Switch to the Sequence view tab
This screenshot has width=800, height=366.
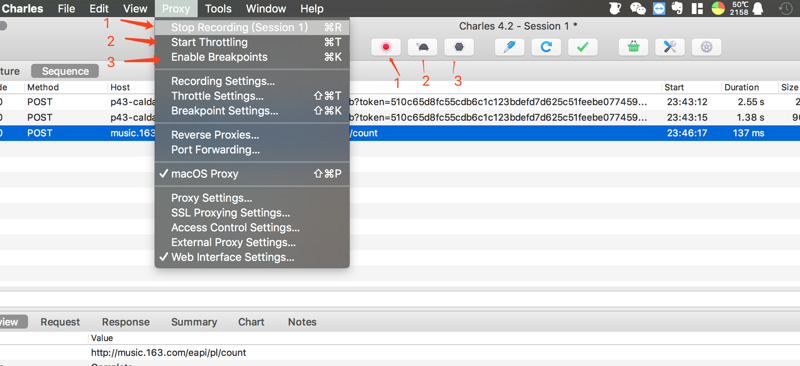pos(65,71)
